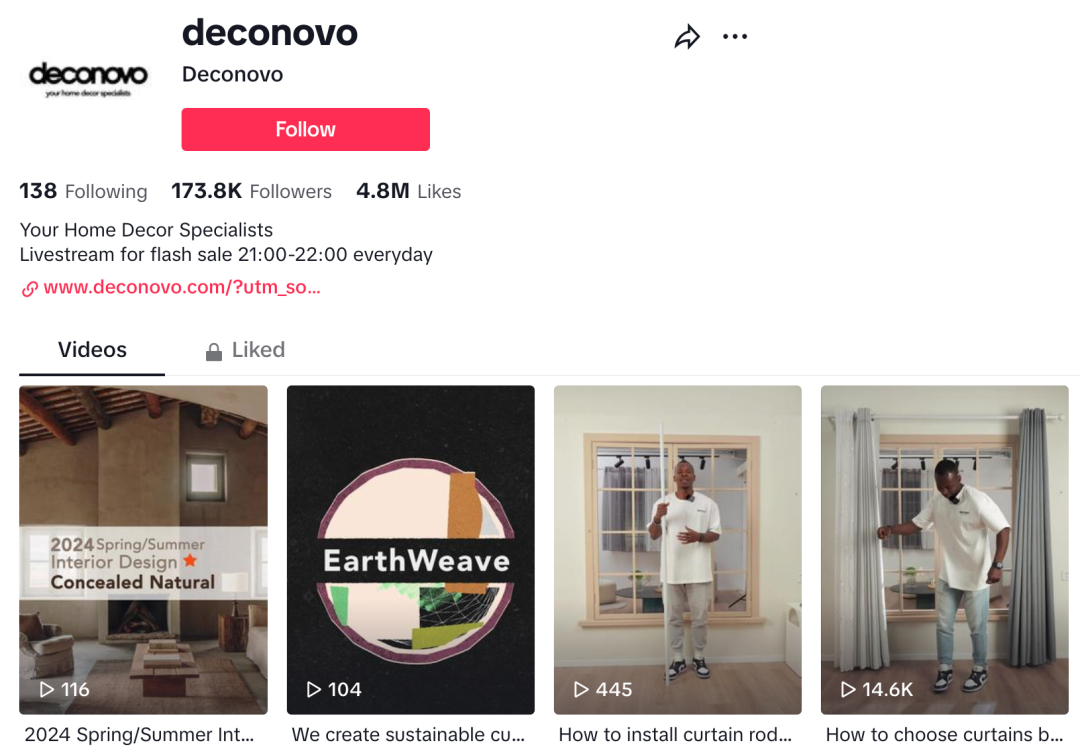Open the Concealed Natural interior design video

(143, 549)
